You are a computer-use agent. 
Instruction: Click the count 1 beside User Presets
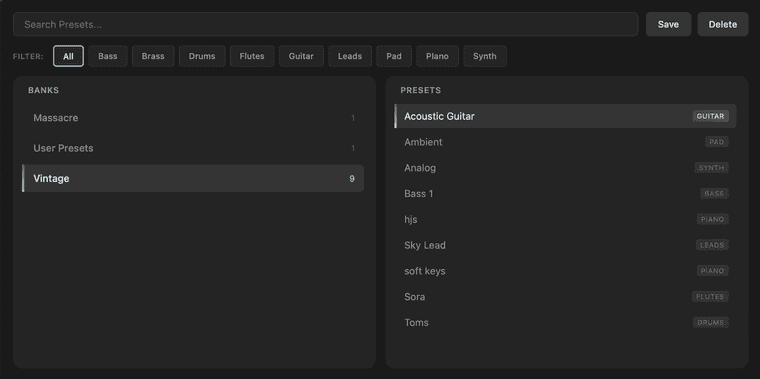click(x=353, y=148)
